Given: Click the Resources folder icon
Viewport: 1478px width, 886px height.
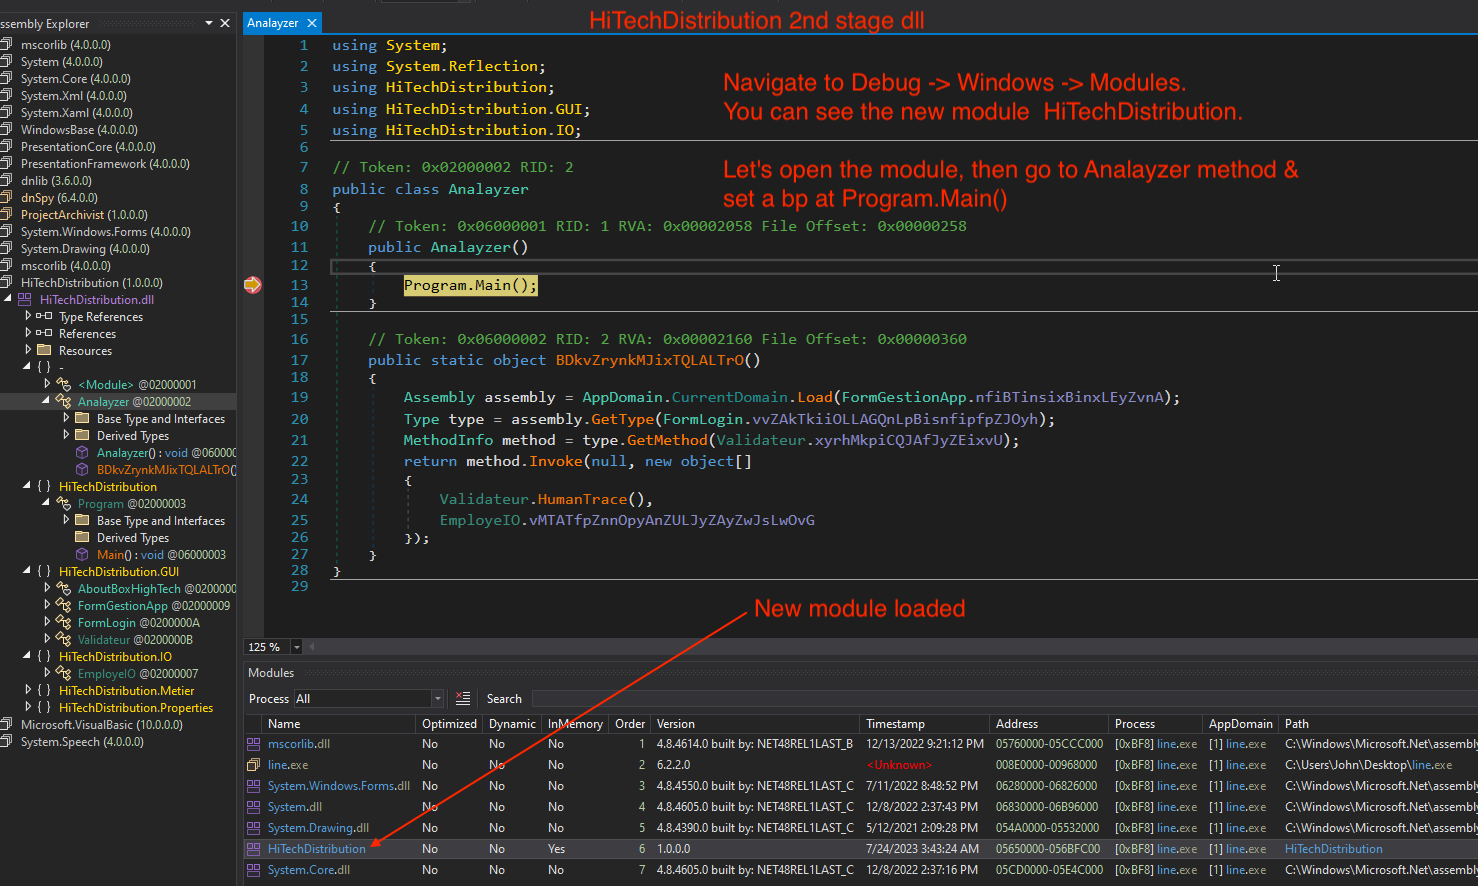Looking at the screenshot, I should (x=44, y=351).
